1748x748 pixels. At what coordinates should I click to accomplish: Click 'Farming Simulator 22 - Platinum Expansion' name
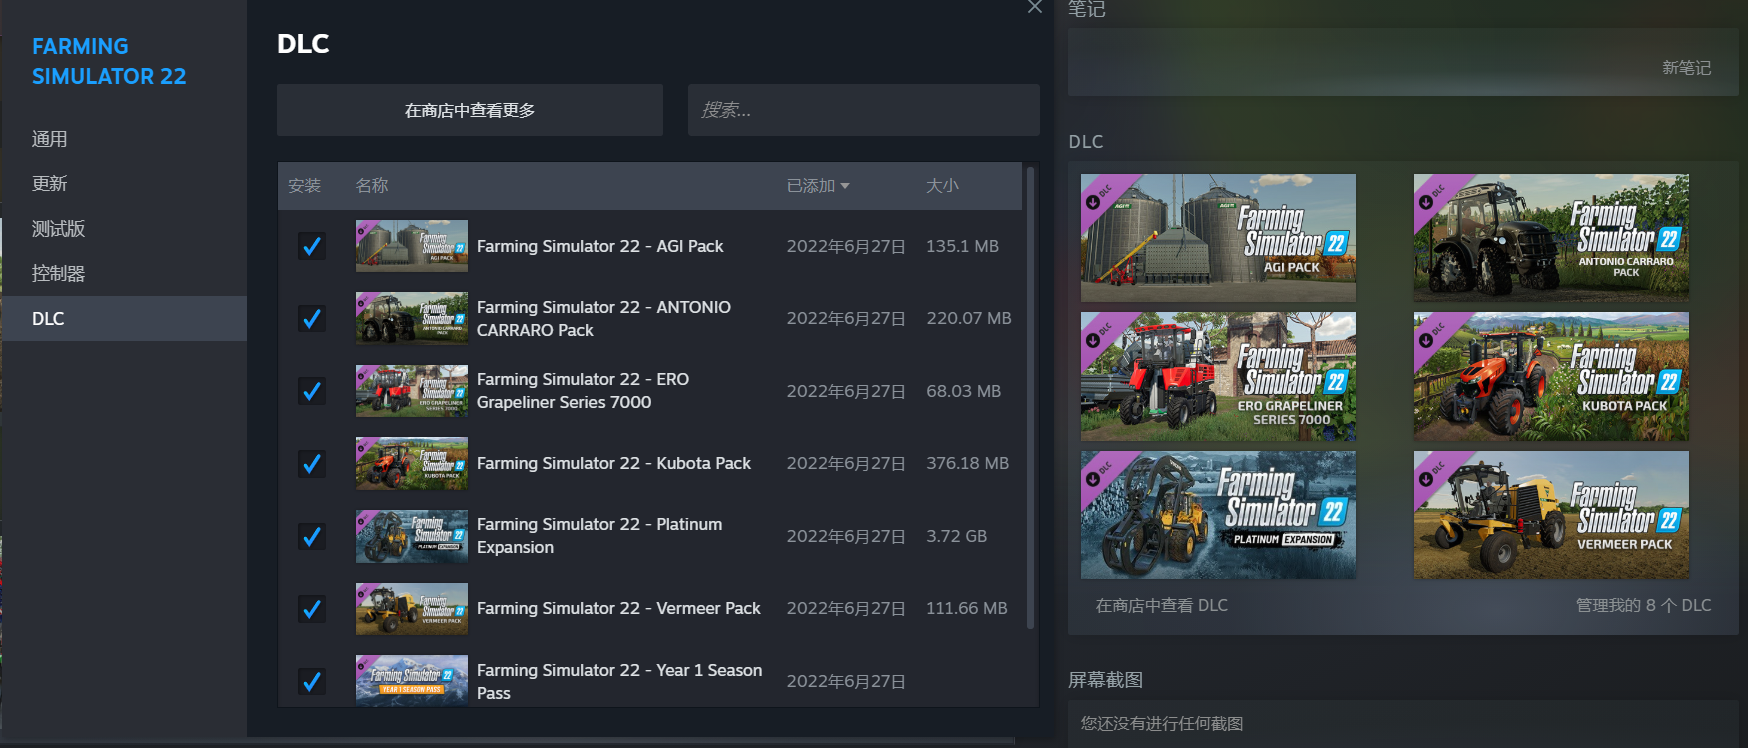pos(599,536)
